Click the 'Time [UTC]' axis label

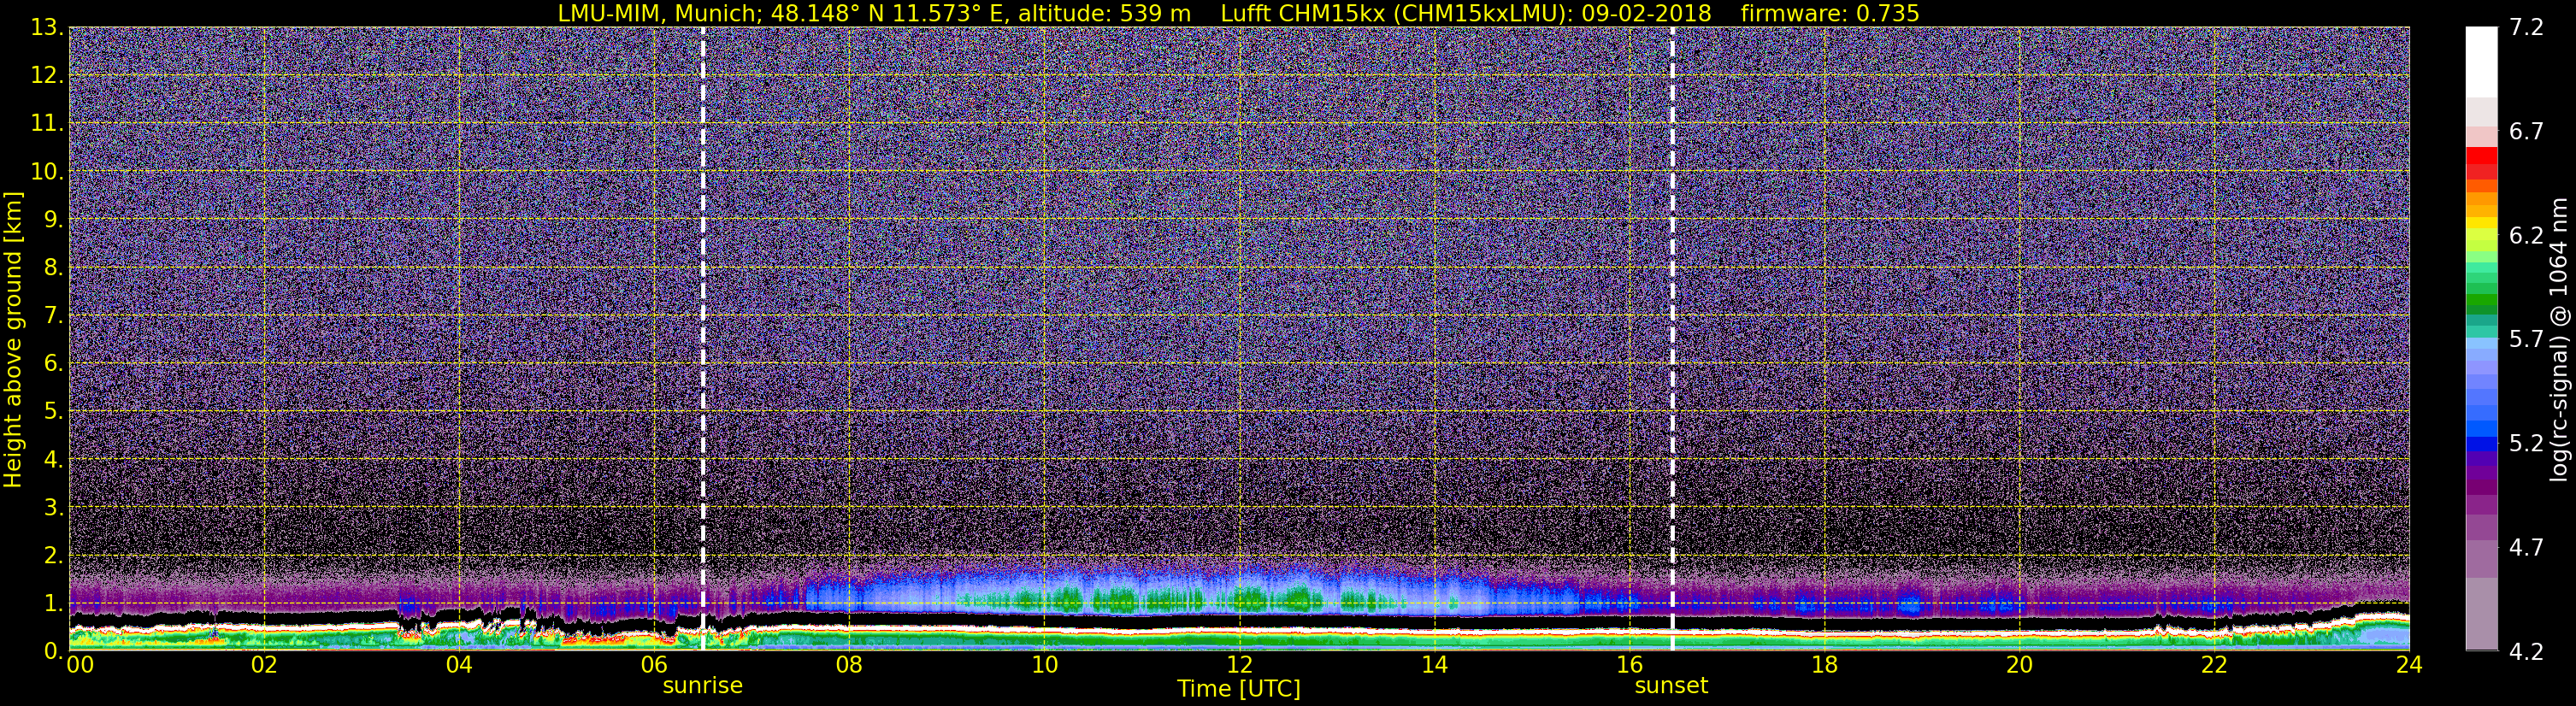[x=1239, y=689]
